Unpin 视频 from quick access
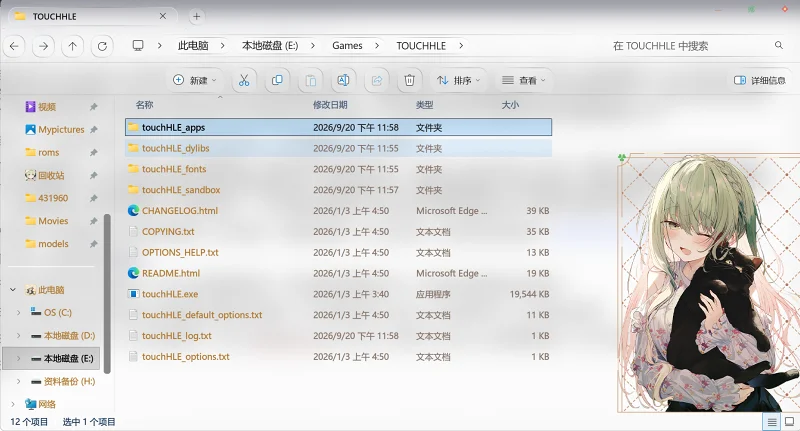 click(93, 107)
